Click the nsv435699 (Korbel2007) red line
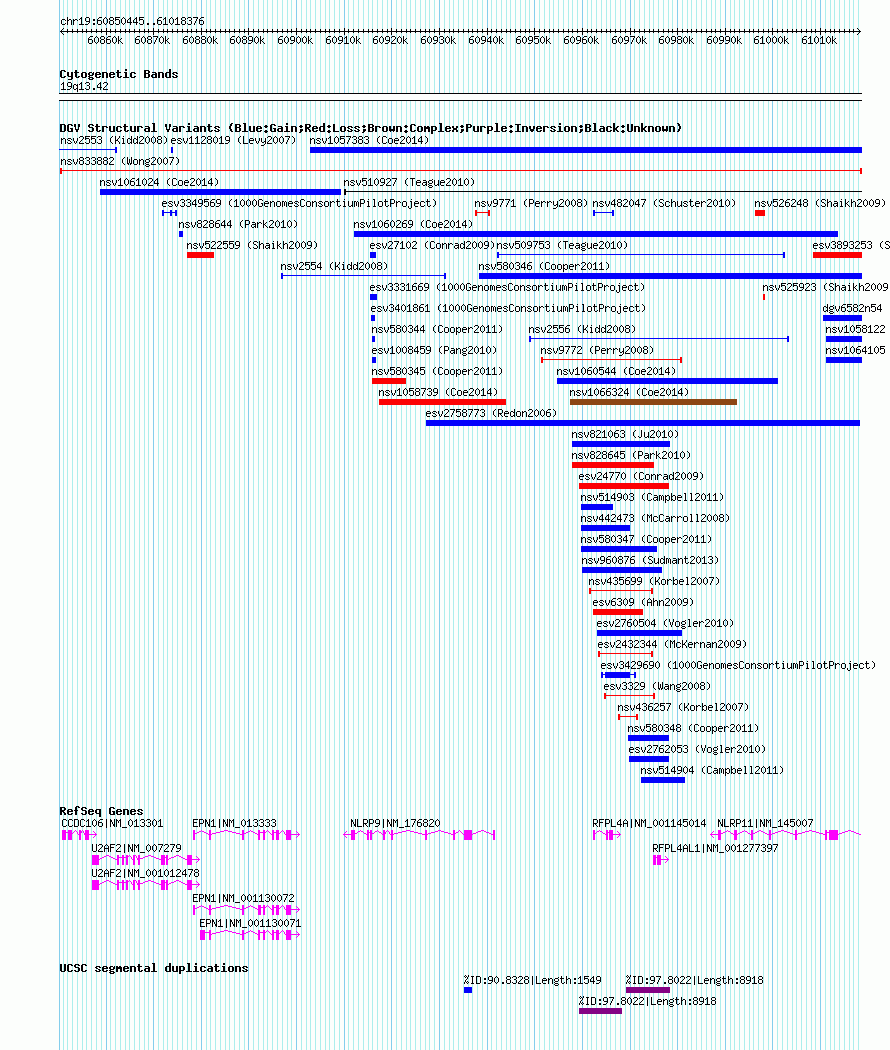890x1050 pixels. (x=621, y=591)
